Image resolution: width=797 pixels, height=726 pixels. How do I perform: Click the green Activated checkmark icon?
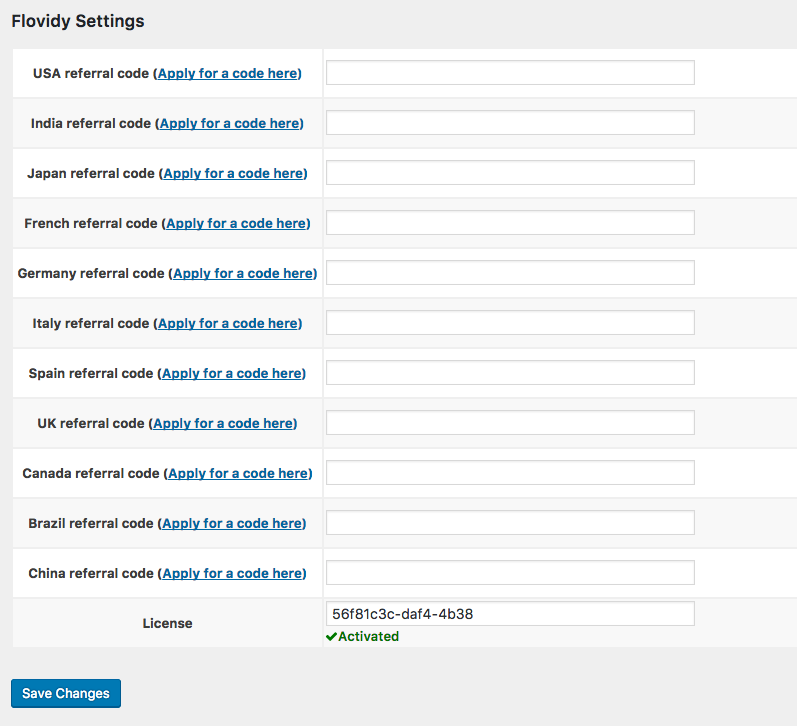[331, 637]
